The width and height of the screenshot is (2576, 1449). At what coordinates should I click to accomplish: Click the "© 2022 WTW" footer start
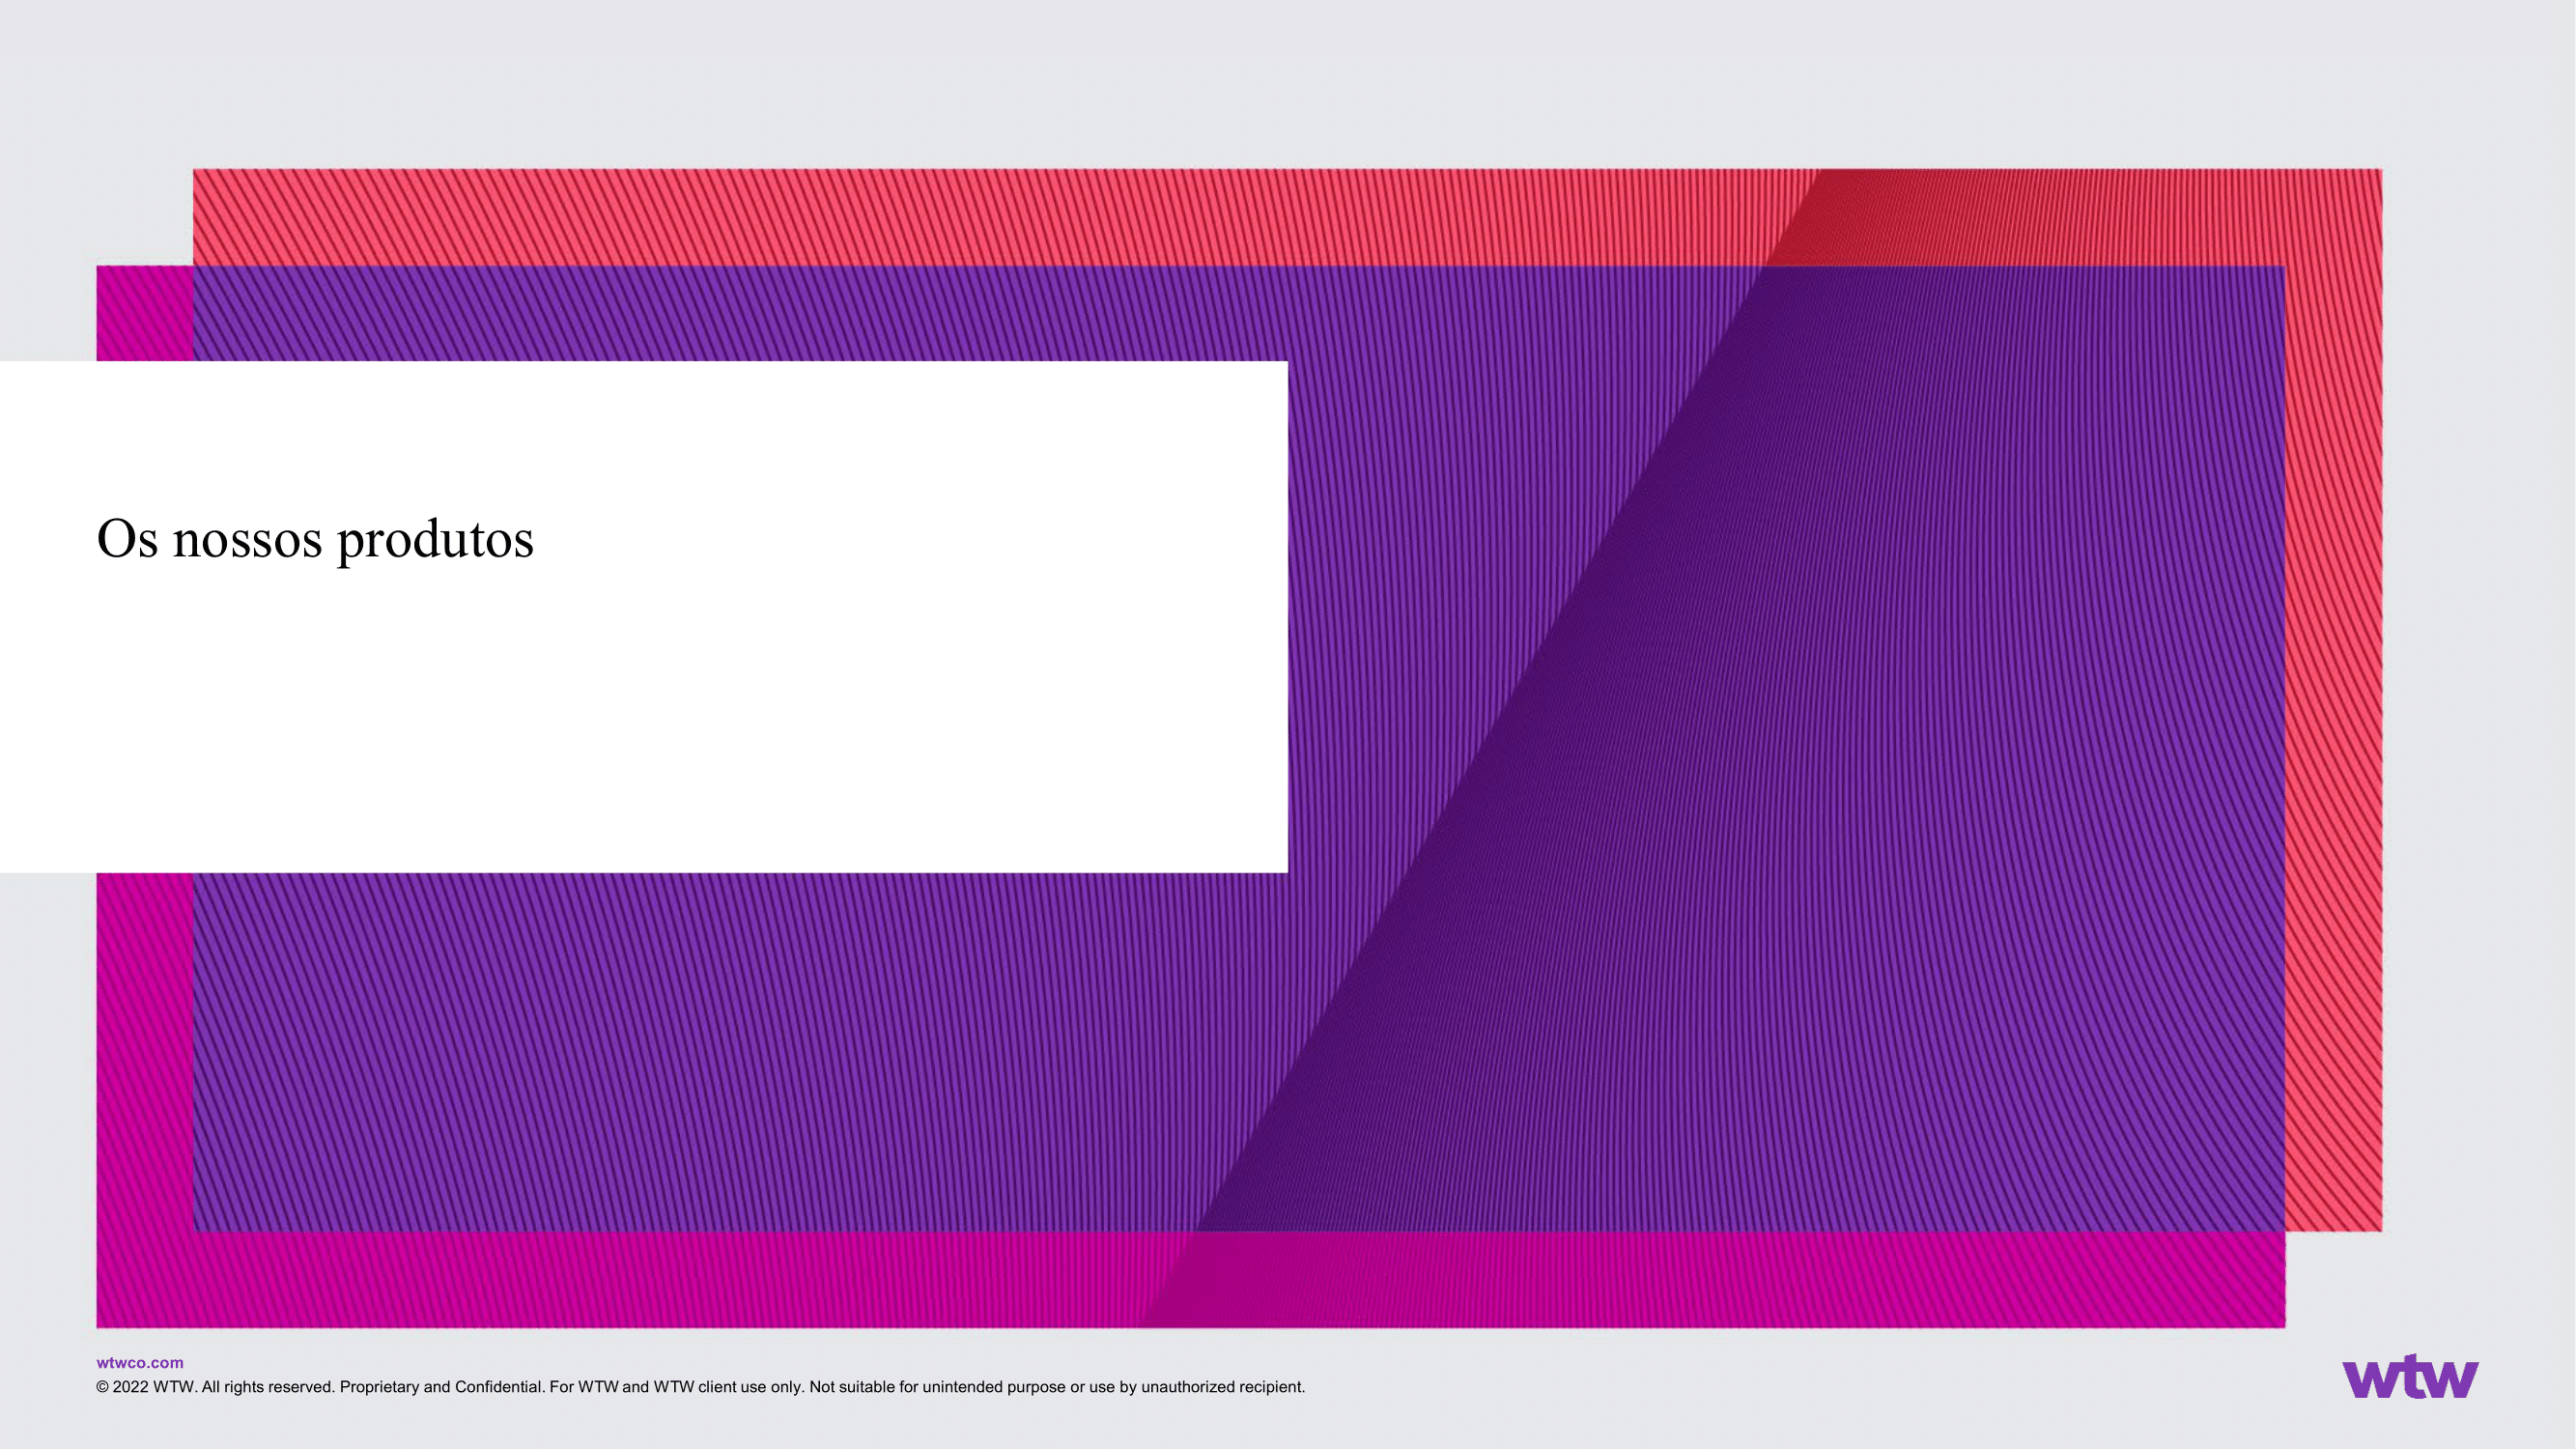click(144, 1387)
